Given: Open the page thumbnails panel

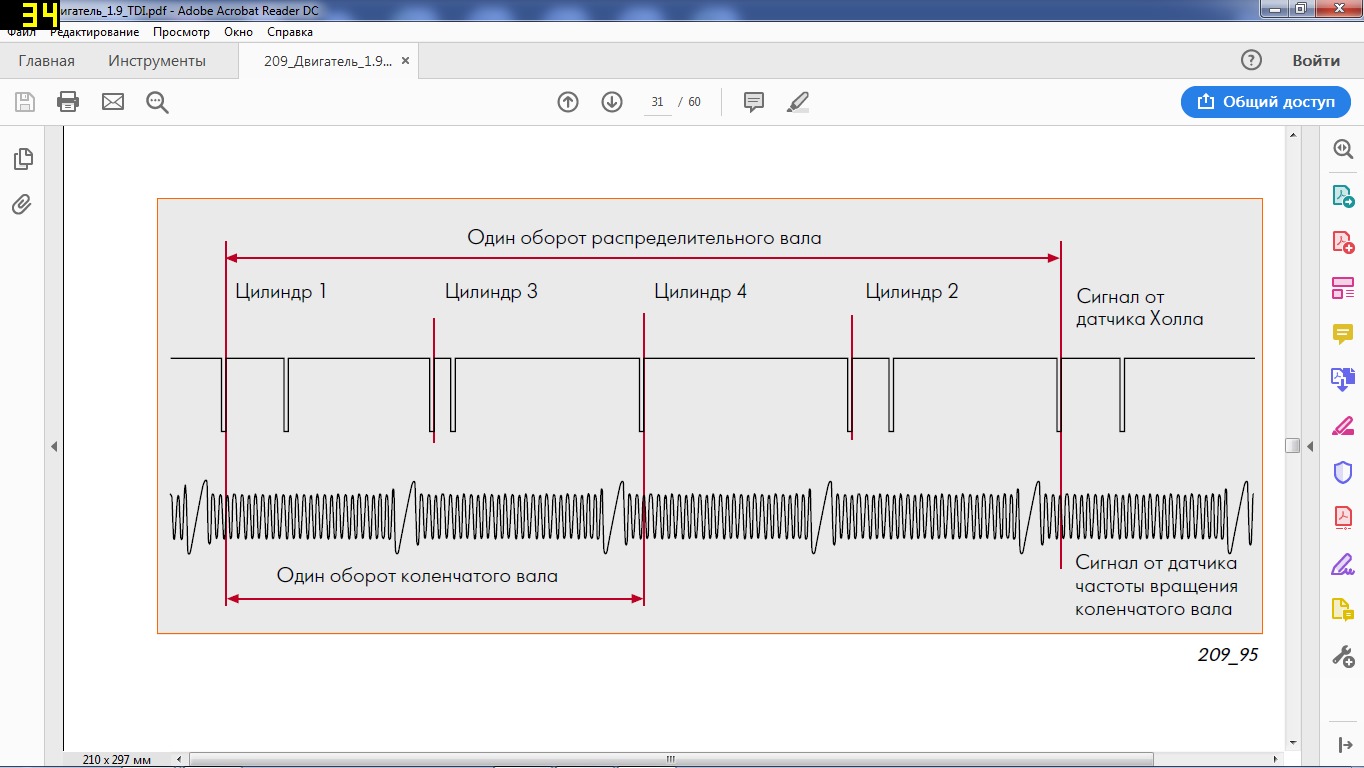Looking at the screenshot, I should coord(22,159).
